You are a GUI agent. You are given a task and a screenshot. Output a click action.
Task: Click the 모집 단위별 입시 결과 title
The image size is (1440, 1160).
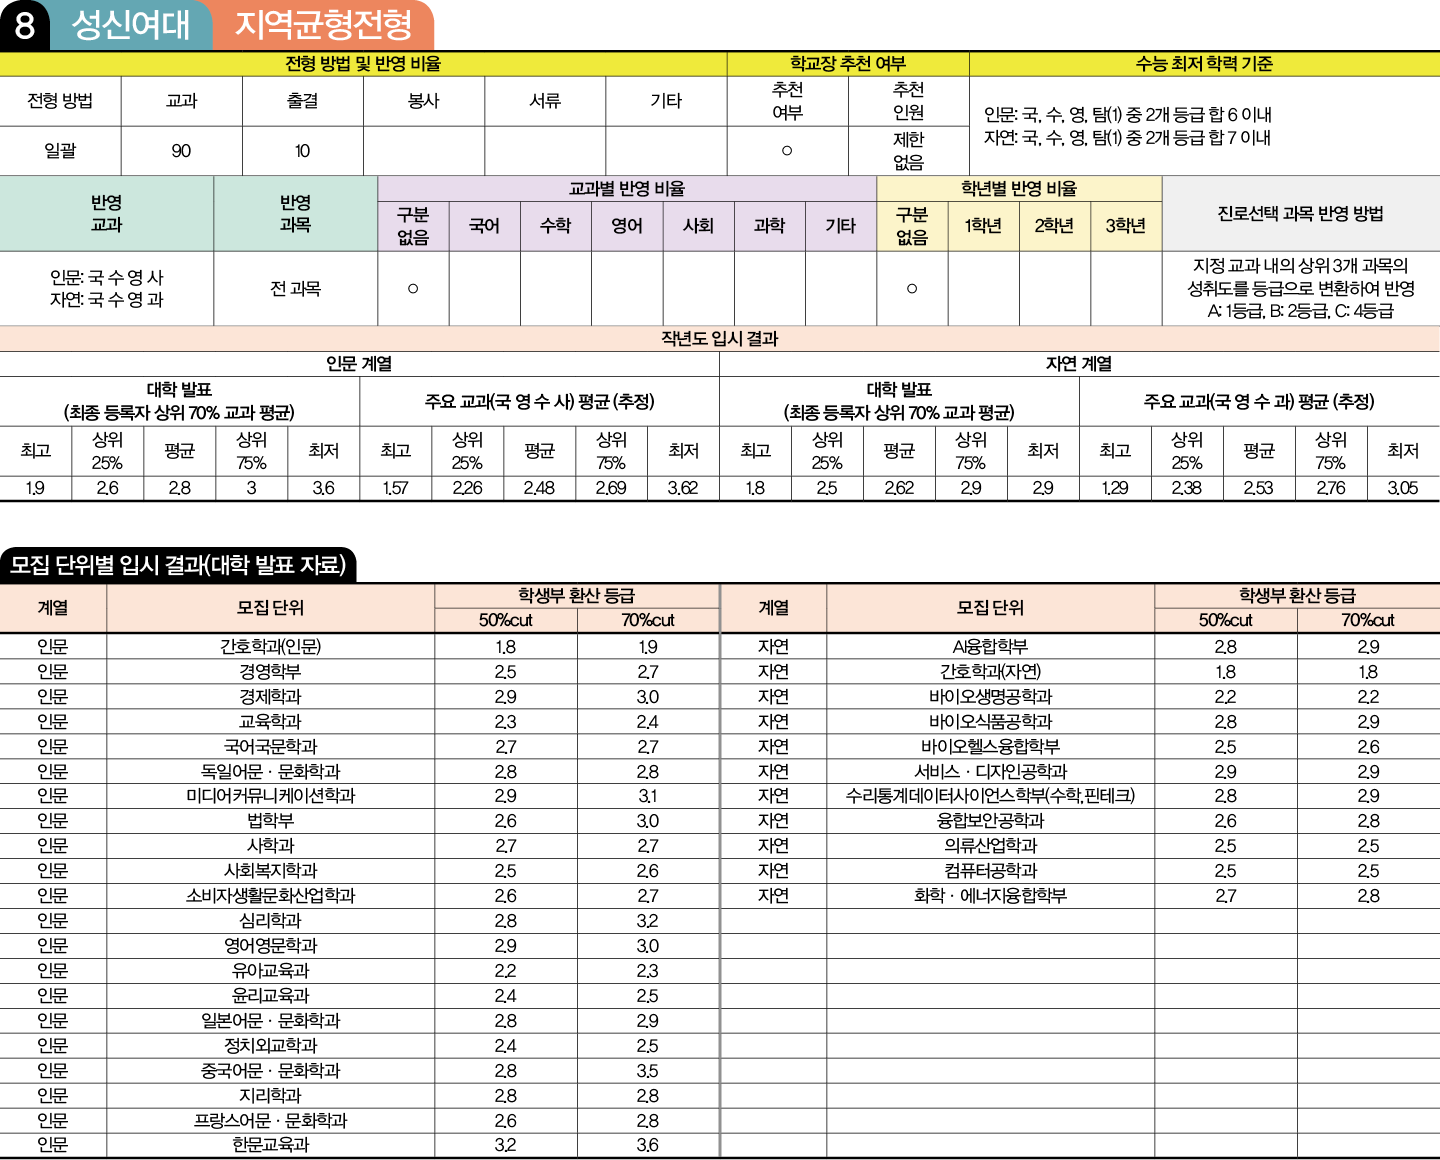tap(178, 566)
